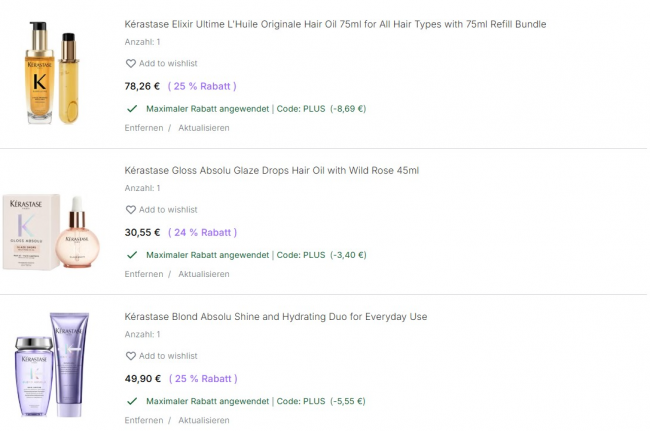Click green checkmark beside the -5,55 € discount
Screen dimensions: 650x431
[132, 401]
